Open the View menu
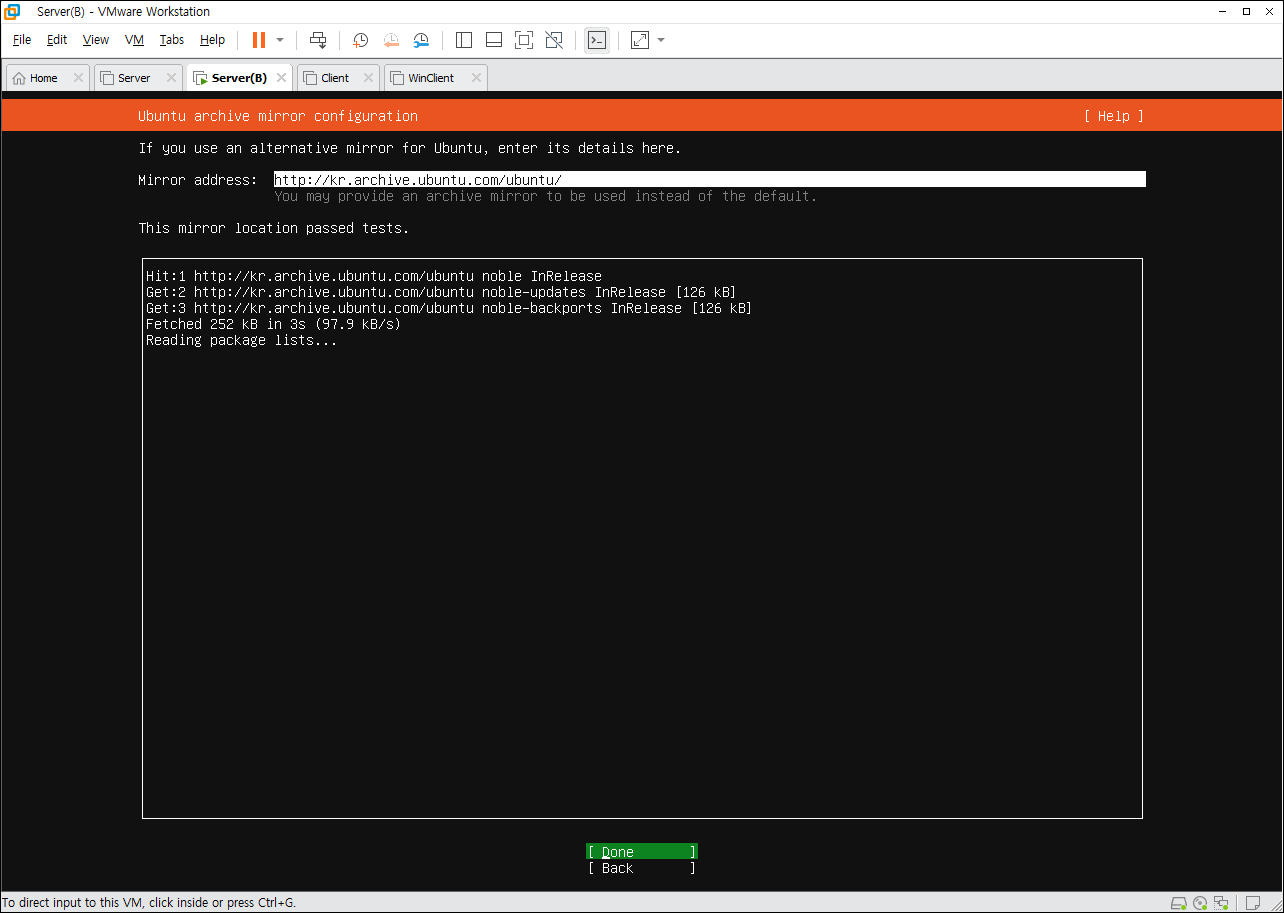The height and width of the screenshot is (913, 1284). 96,40
